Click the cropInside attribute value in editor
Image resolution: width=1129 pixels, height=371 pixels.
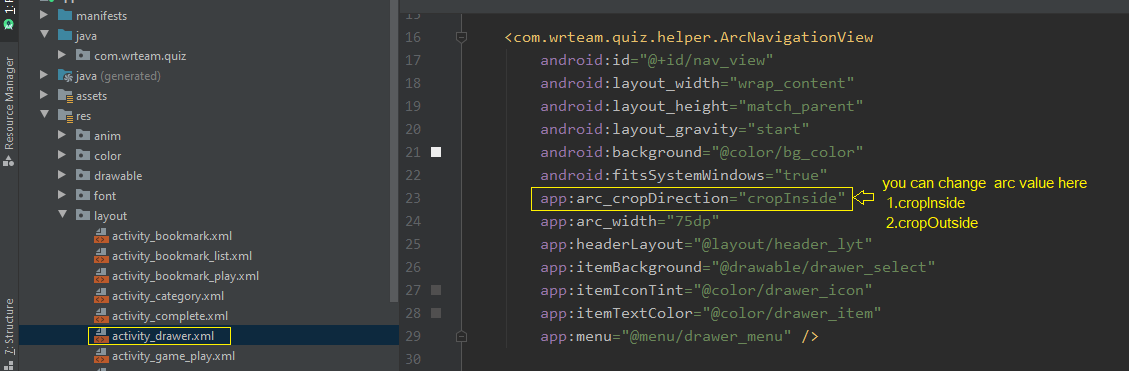[796, 198]
